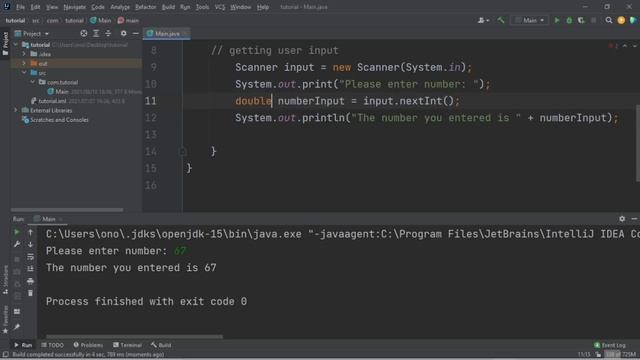Screen dimensions: 640x360
Task: Open Search Everywhere magnifier icon
Action: pos(609,20)
